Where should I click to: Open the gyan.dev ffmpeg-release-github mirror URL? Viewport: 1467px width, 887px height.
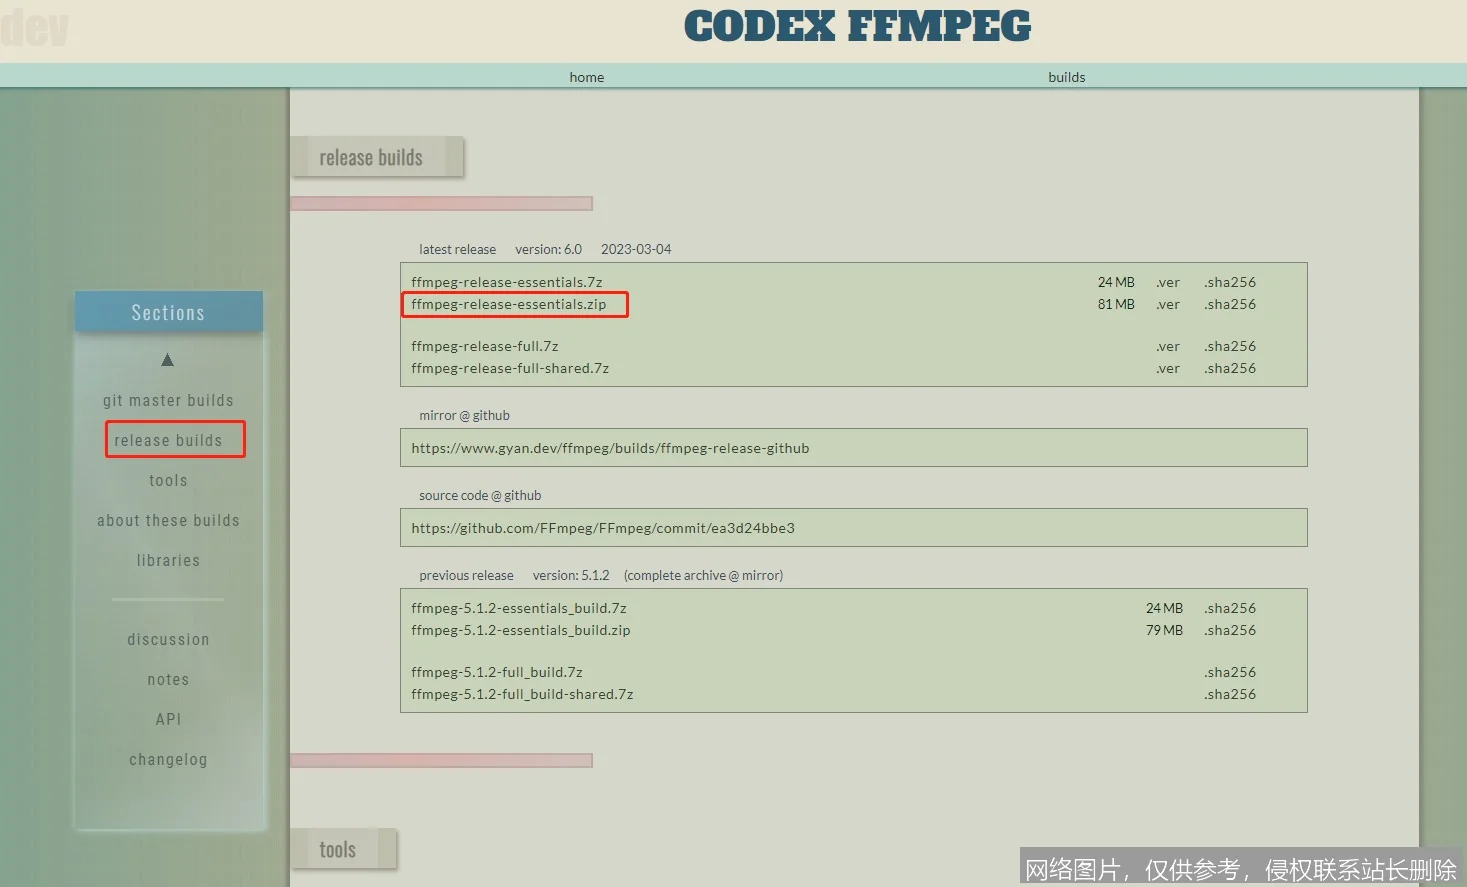tap(610, 448)
